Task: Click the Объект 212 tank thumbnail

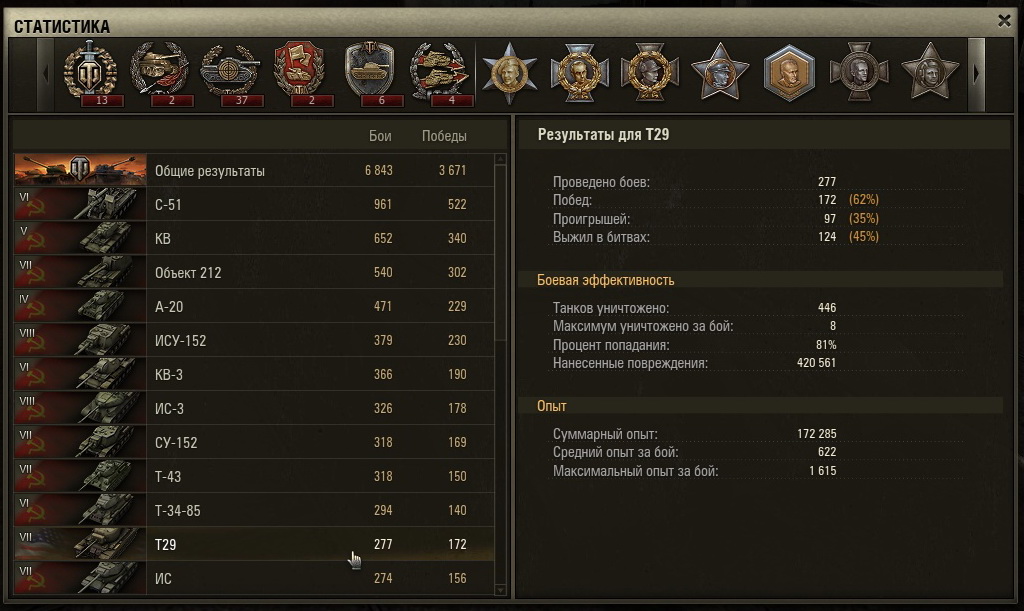Action: 80,272
